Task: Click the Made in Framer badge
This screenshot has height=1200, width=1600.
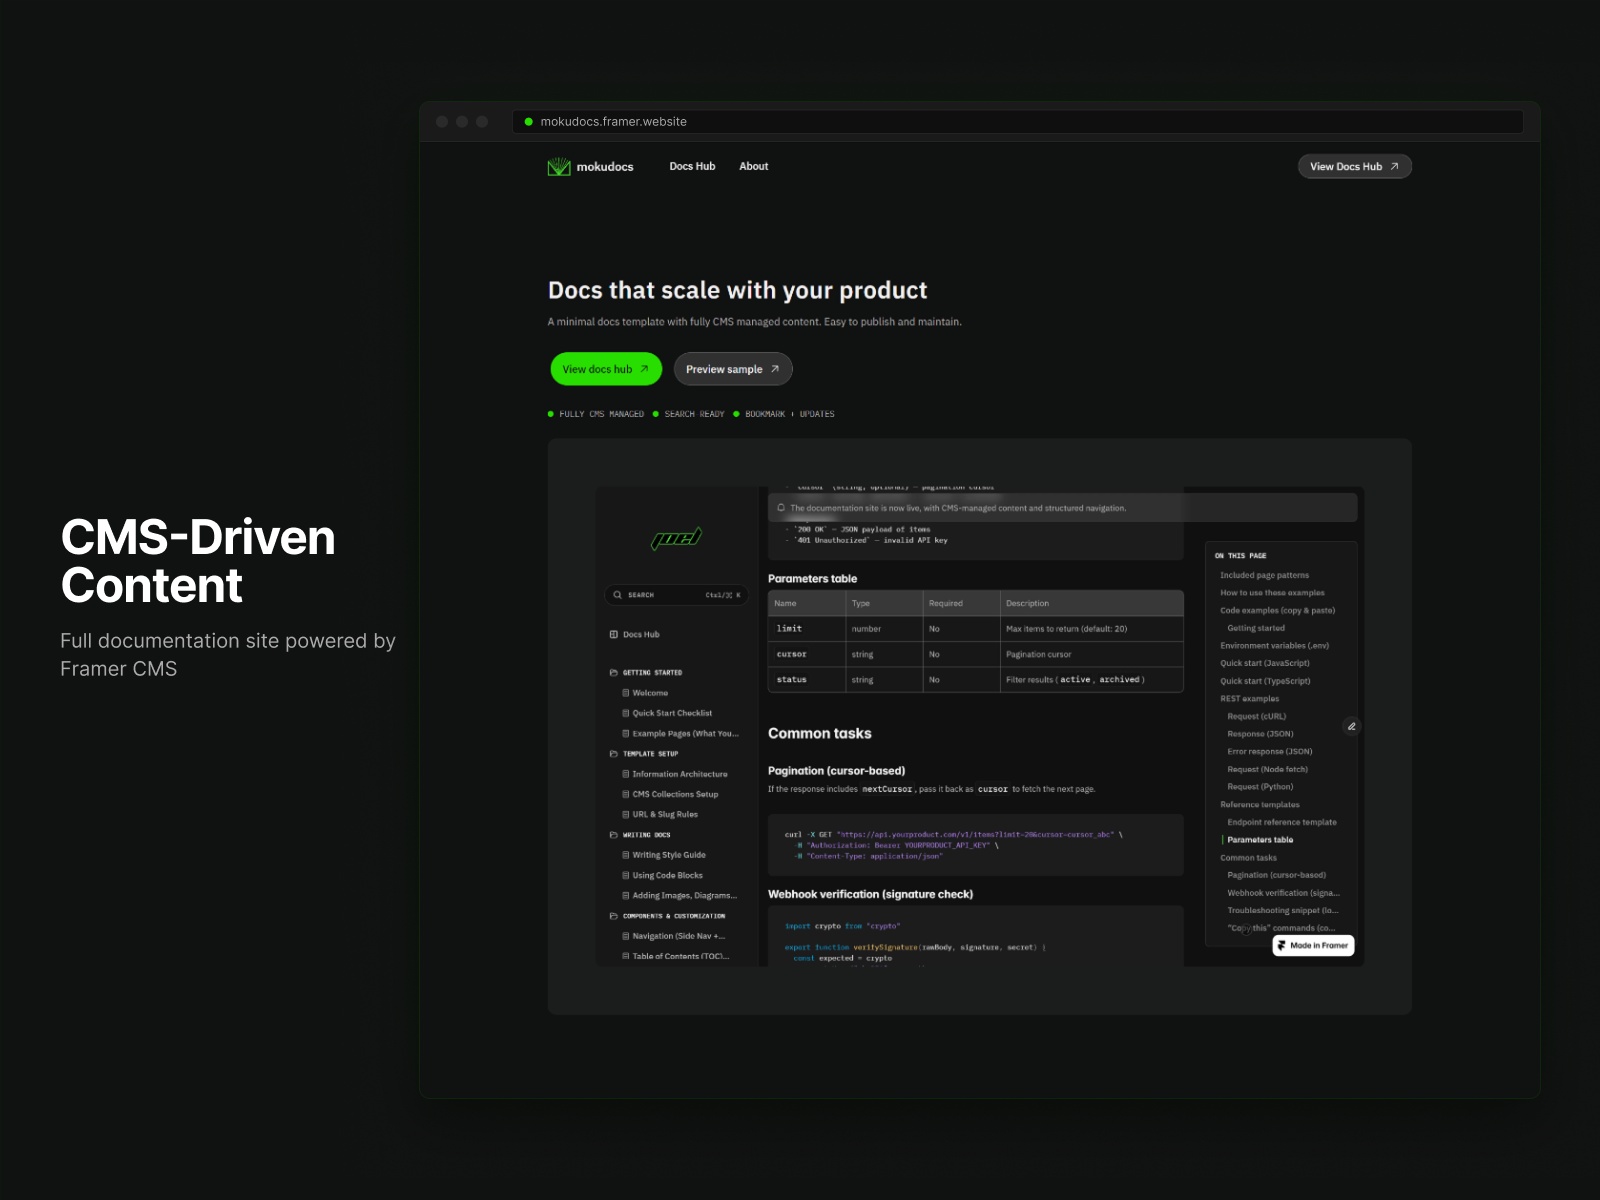Action: click(1313, 945)
